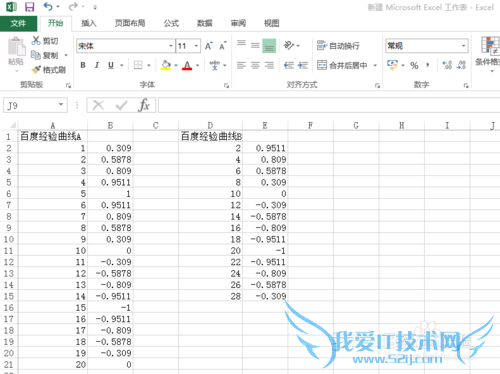The height and width of the screenshot is (374, 500).
Task: Decrease decimal places icon
Action: click(x=462, y=65)
